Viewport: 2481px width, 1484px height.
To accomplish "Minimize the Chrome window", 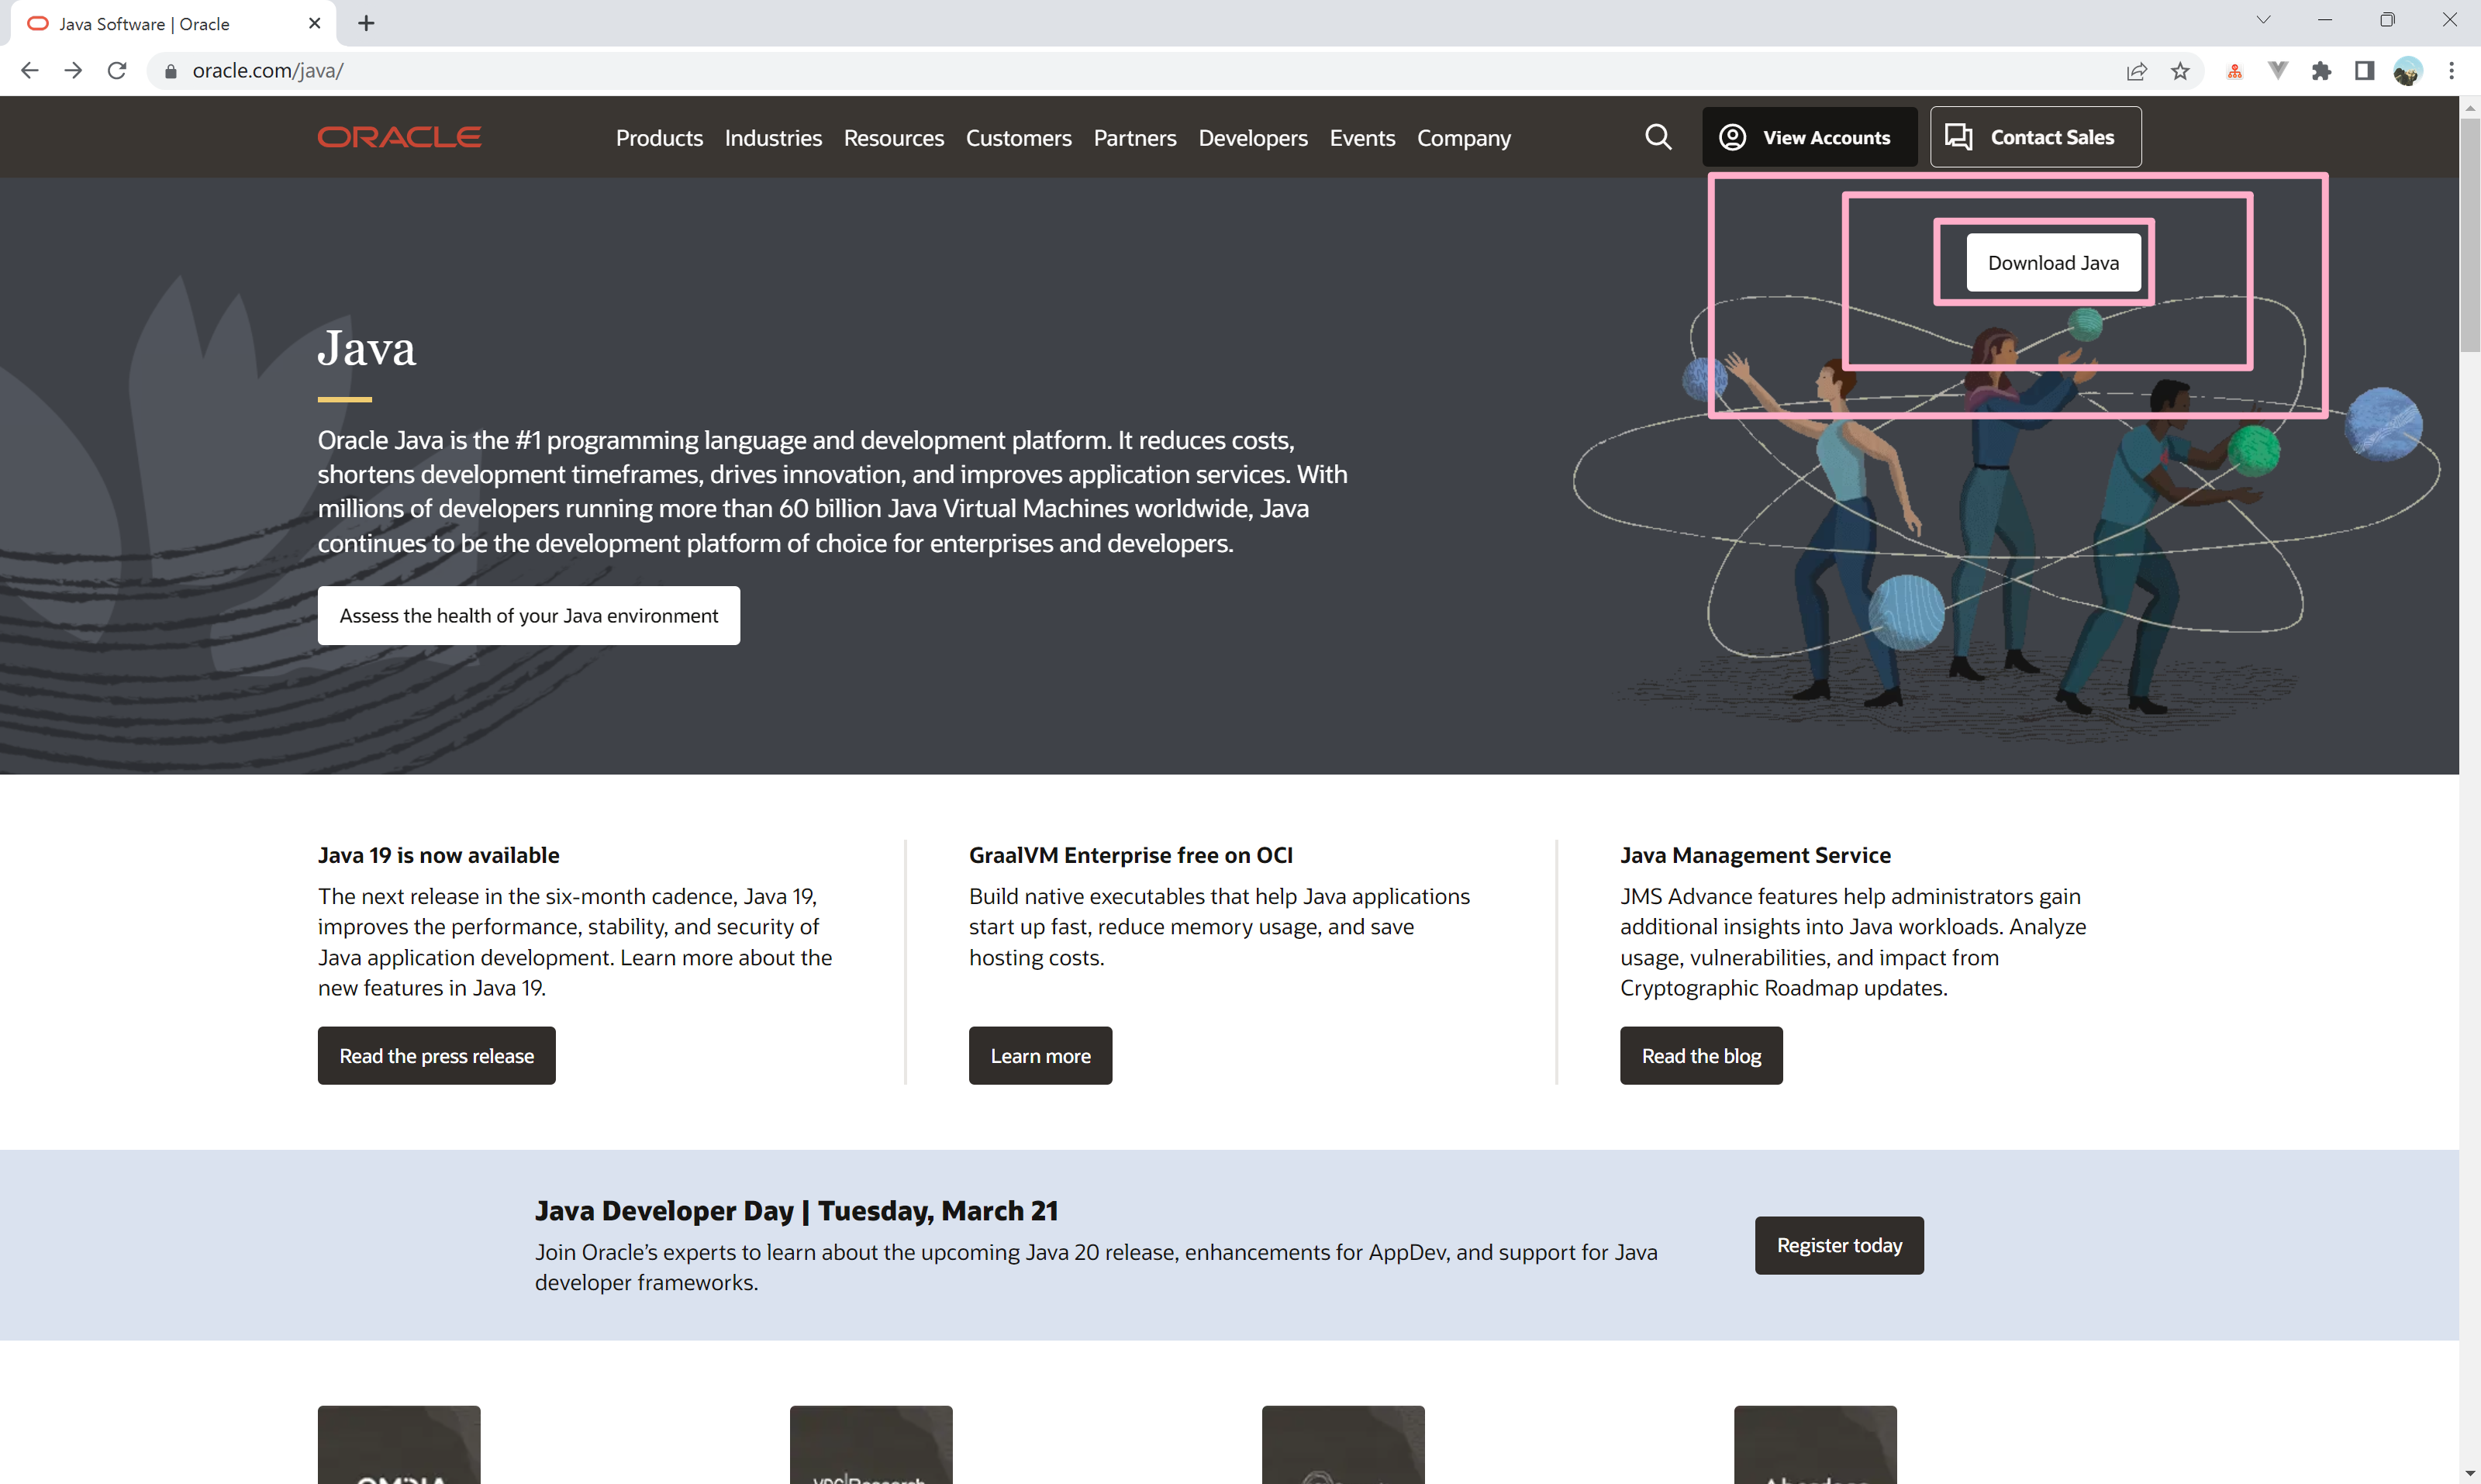I will pos(2324,20).
